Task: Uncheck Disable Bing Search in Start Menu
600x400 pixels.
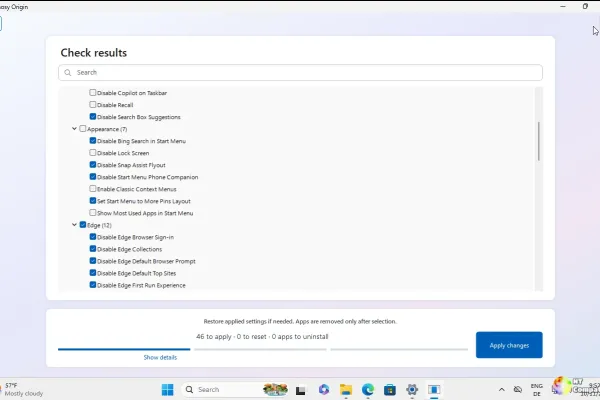Action: pos(93,140)
